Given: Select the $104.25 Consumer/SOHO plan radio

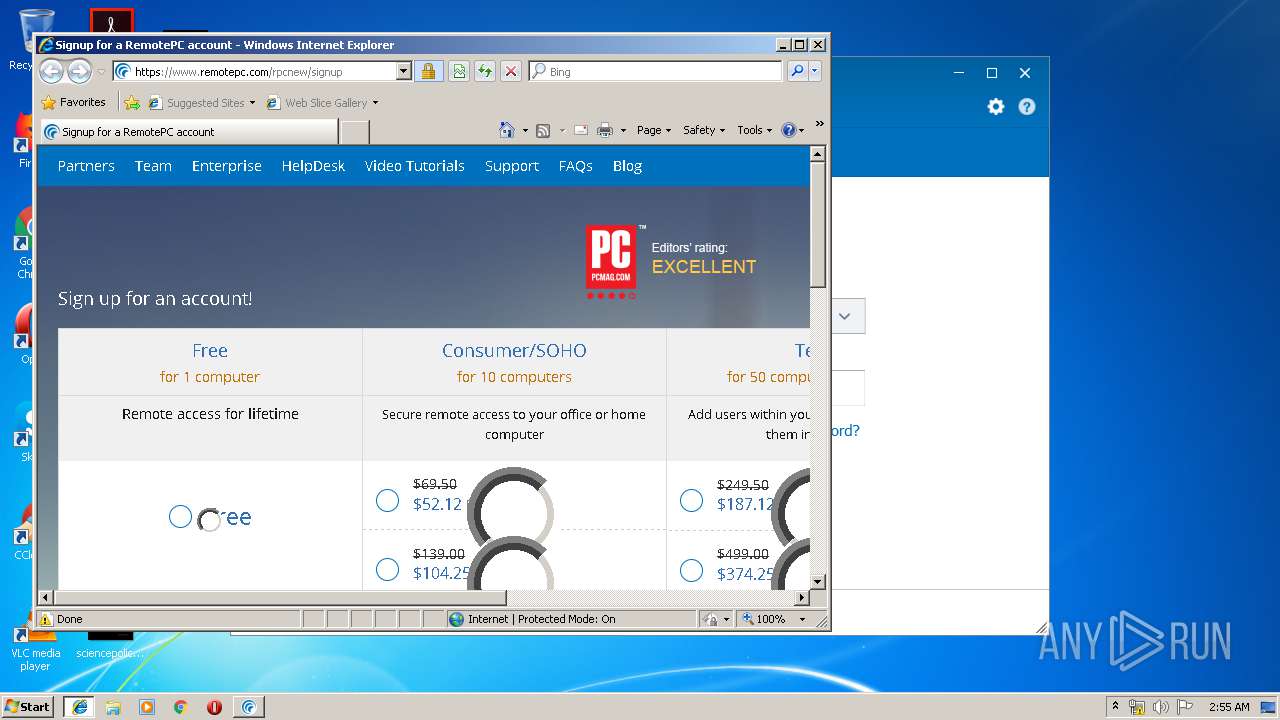Looking at the screenshot, I should point(387,569).
